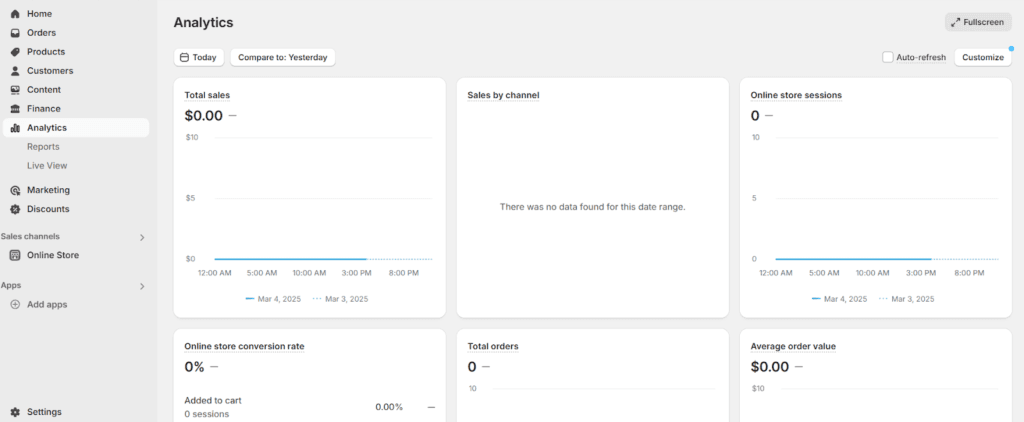
Task: Open the Reports submenu item
Action: 43,147
